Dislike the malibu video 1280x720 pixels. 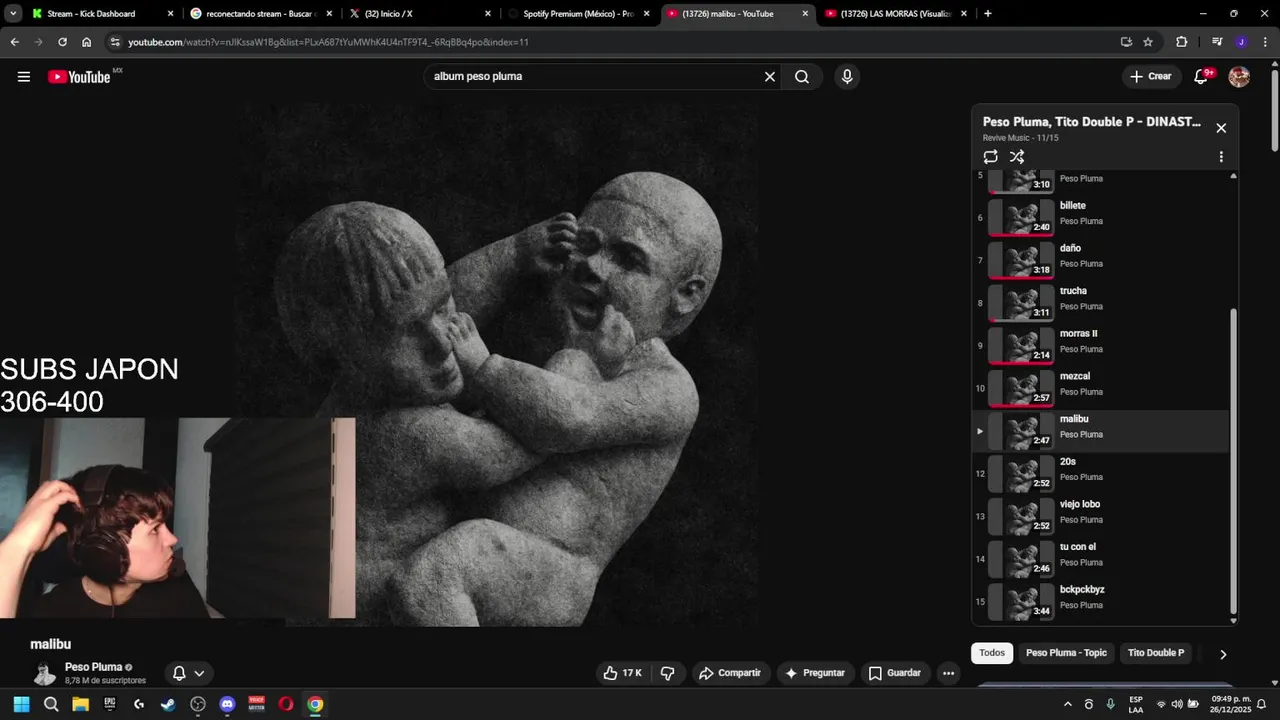[668, 673]
